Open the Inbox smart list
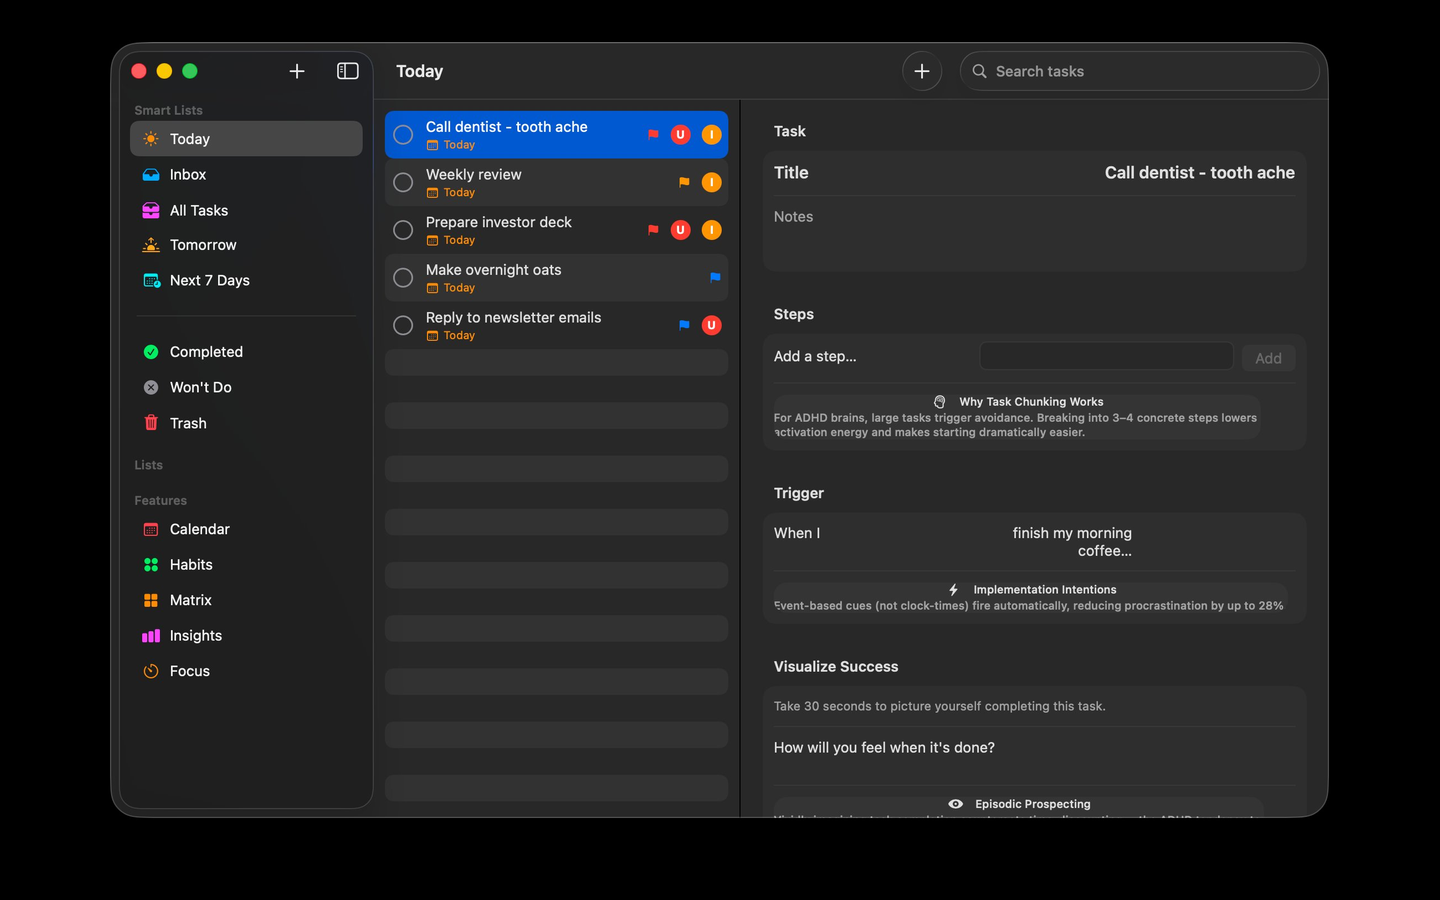 click(x=246, y=174)
